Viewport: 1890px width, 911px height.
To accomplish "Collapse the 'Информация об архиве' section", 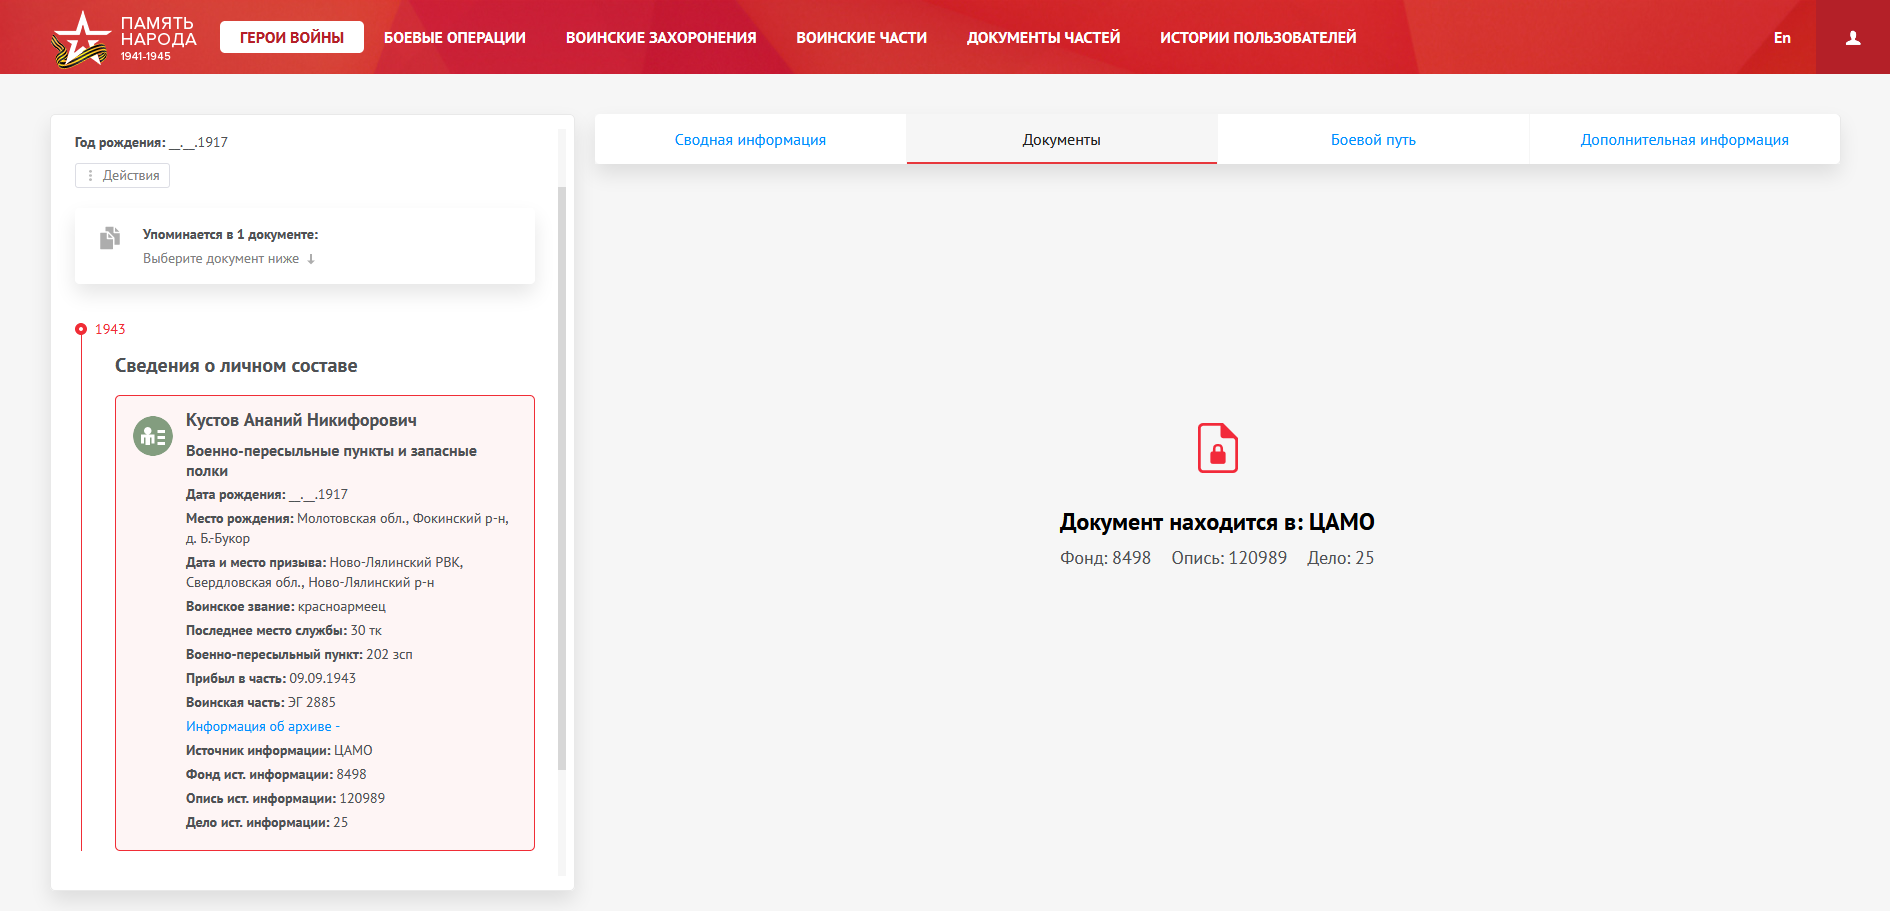I will click(262, 727).
